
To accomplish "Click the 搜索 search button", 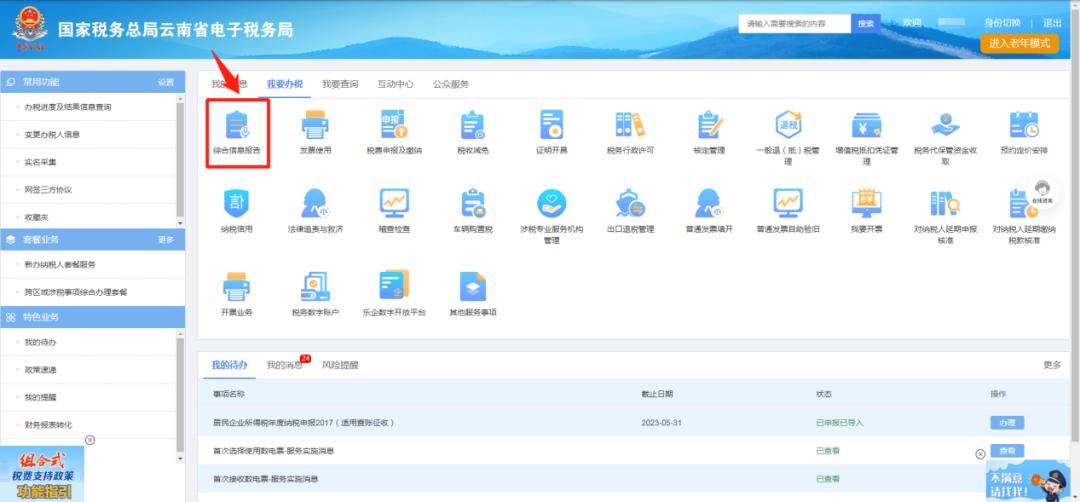I will (866, 23).
